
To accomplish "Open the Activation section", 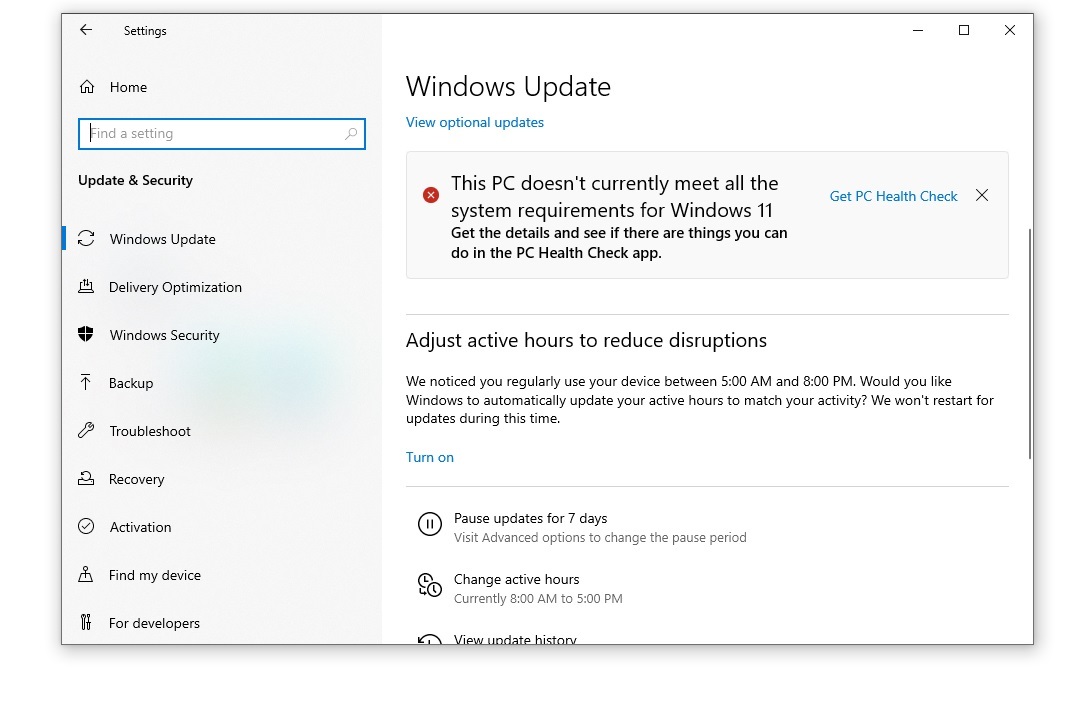I will pyautogui.click(x=140, y=527).
